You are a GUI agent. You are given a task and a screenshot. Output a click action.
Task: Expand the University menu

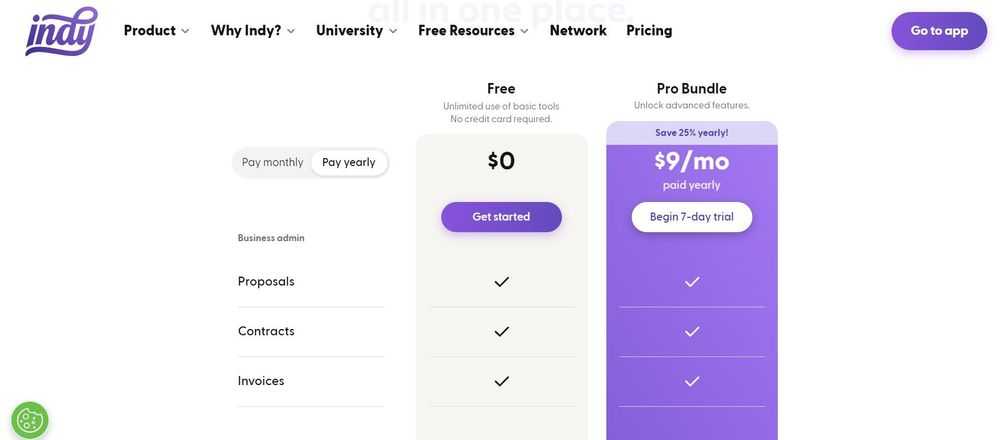coord(357,31)
